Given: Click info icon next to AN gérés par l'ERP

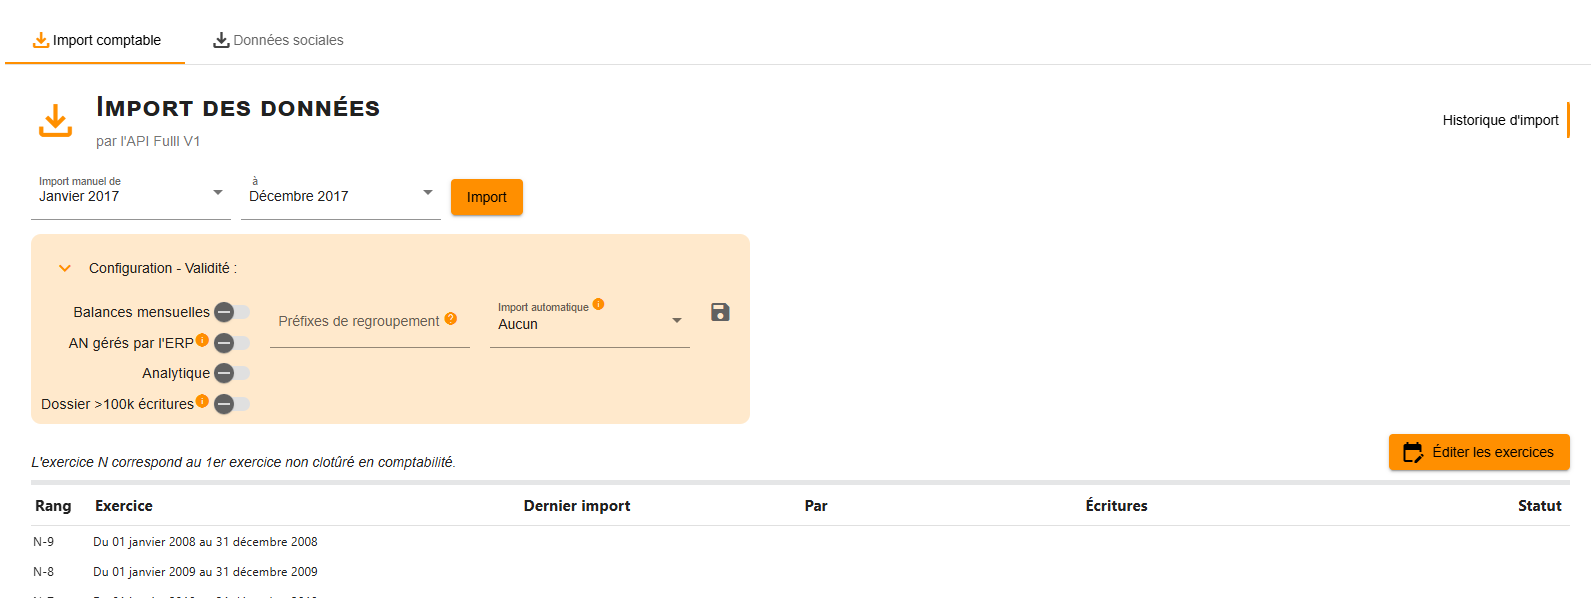Looking at the screenshot, I should coord(202,340).
